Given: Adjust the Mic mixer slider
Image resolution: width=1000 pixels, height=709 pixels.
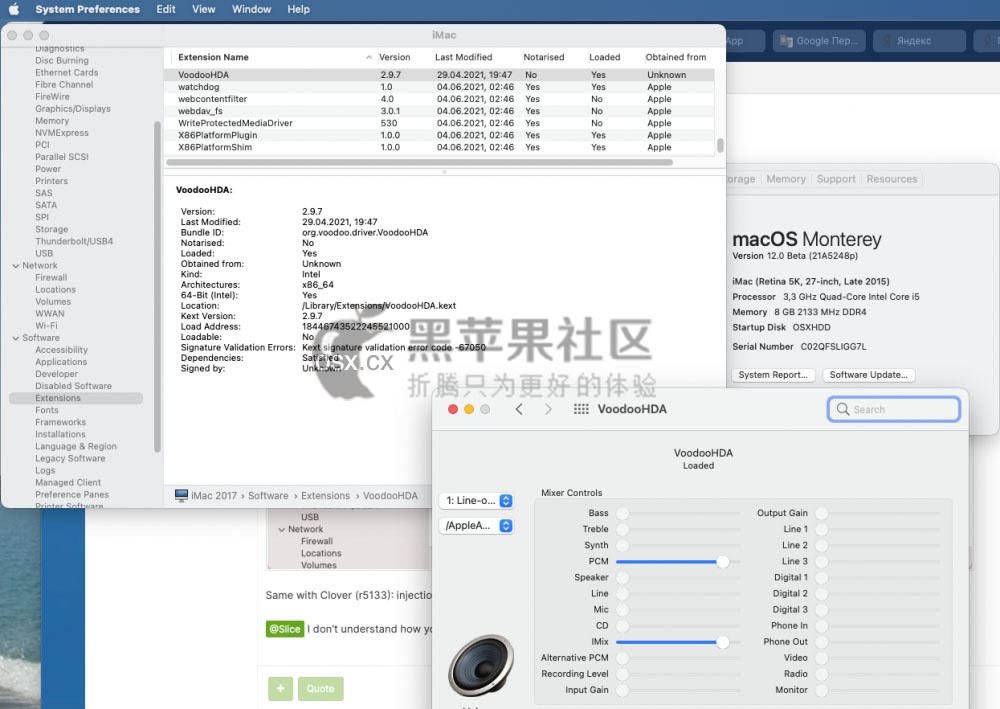Looking at the screenshot, I should click(x=678, y=610).
